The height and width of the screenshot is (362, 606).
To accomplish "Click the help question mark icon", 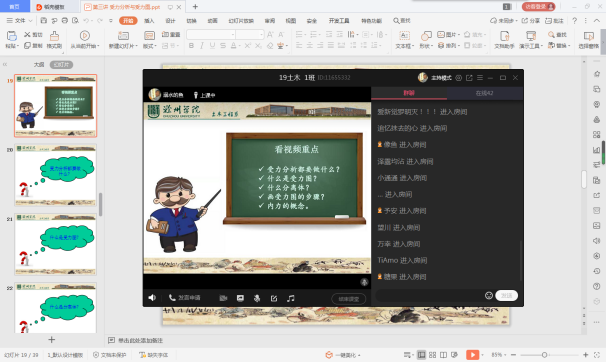I will coord(575,20).
